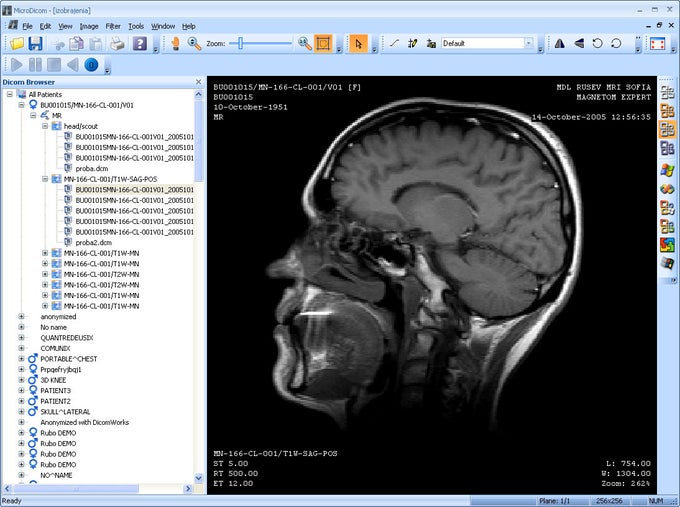The image size is (680, 507).
Task: Click the Fit to window zoom icon
Action: (x=323, y=44)
